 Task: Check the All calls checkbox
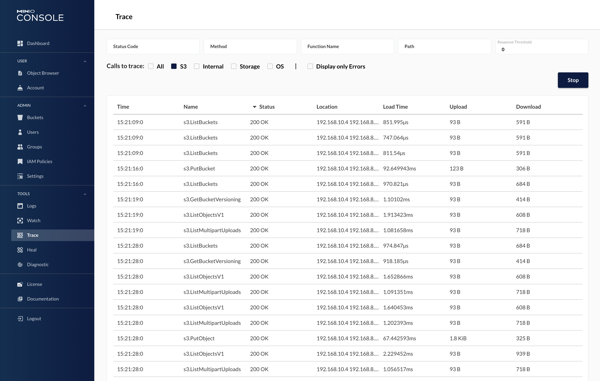pos(151,66)
